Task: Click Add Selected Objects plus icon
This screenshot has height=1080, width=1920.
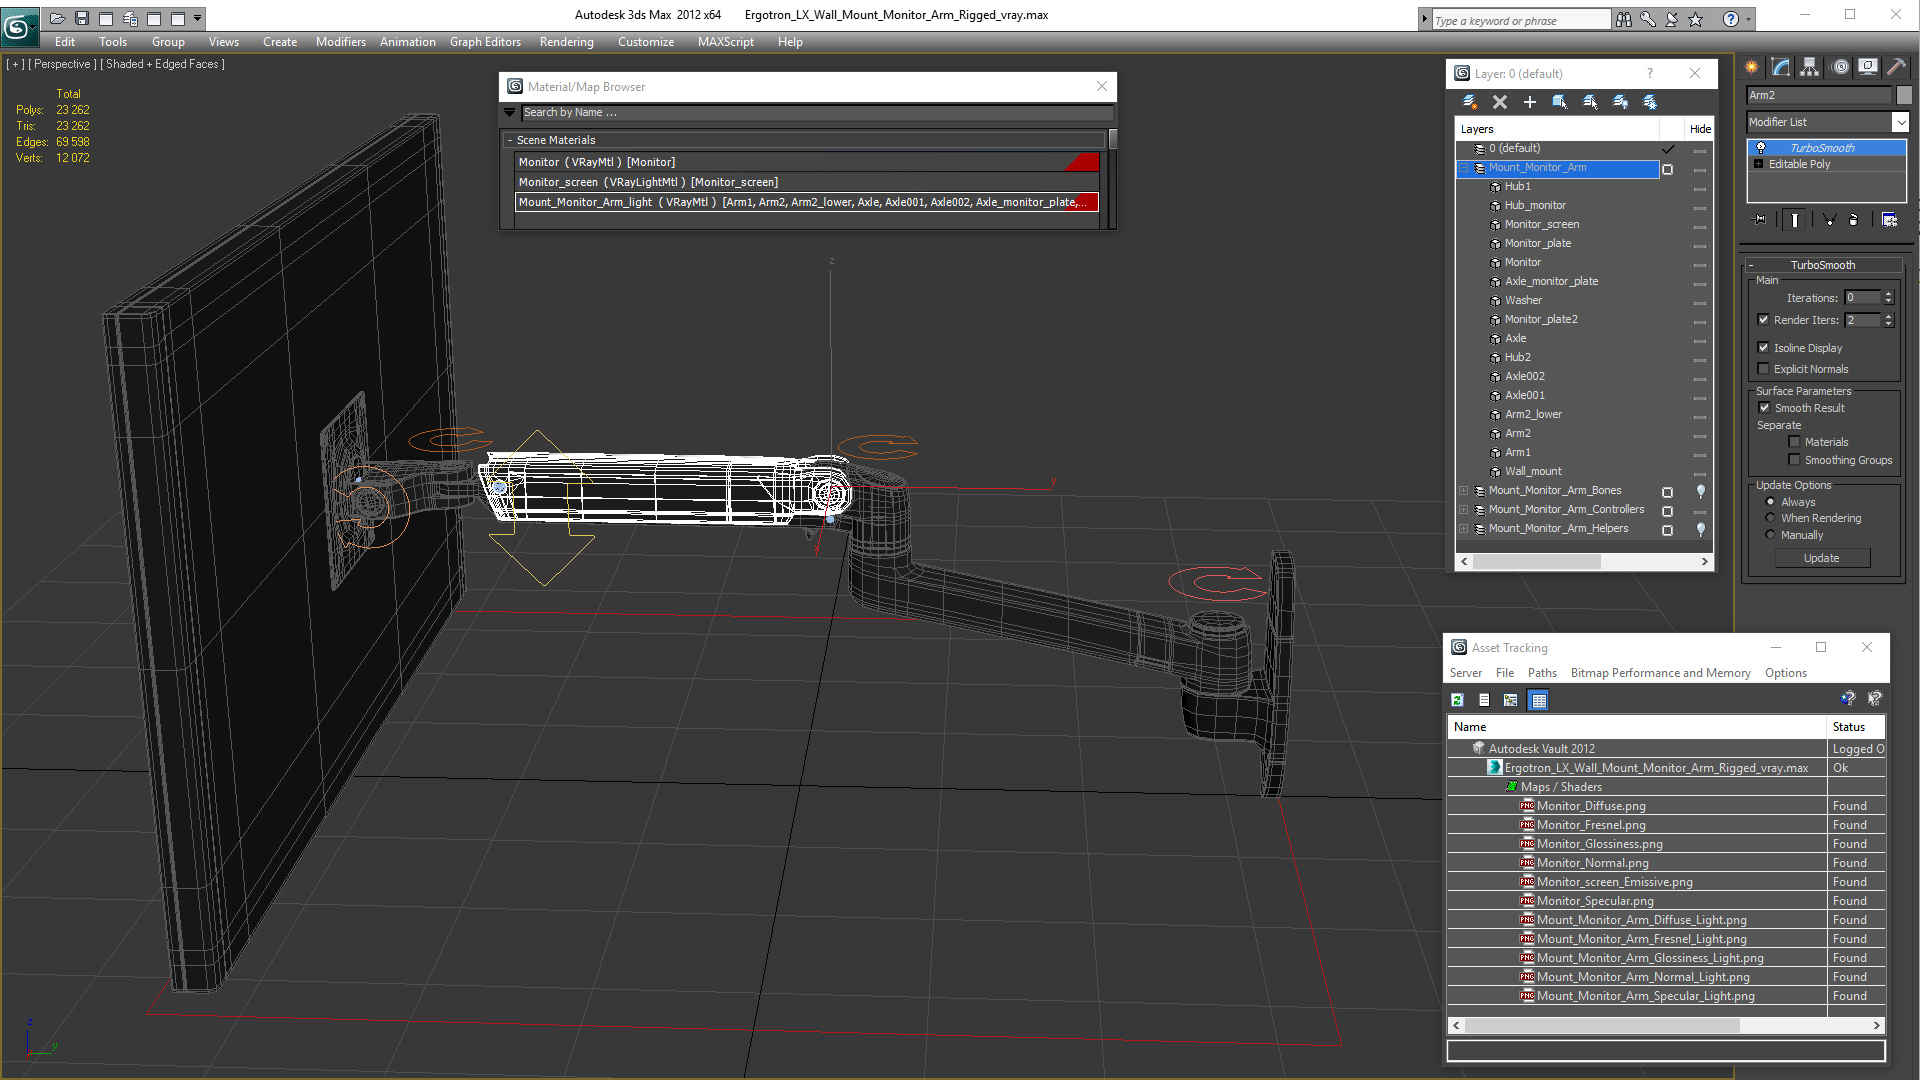Action: [x=1529, y=102]
